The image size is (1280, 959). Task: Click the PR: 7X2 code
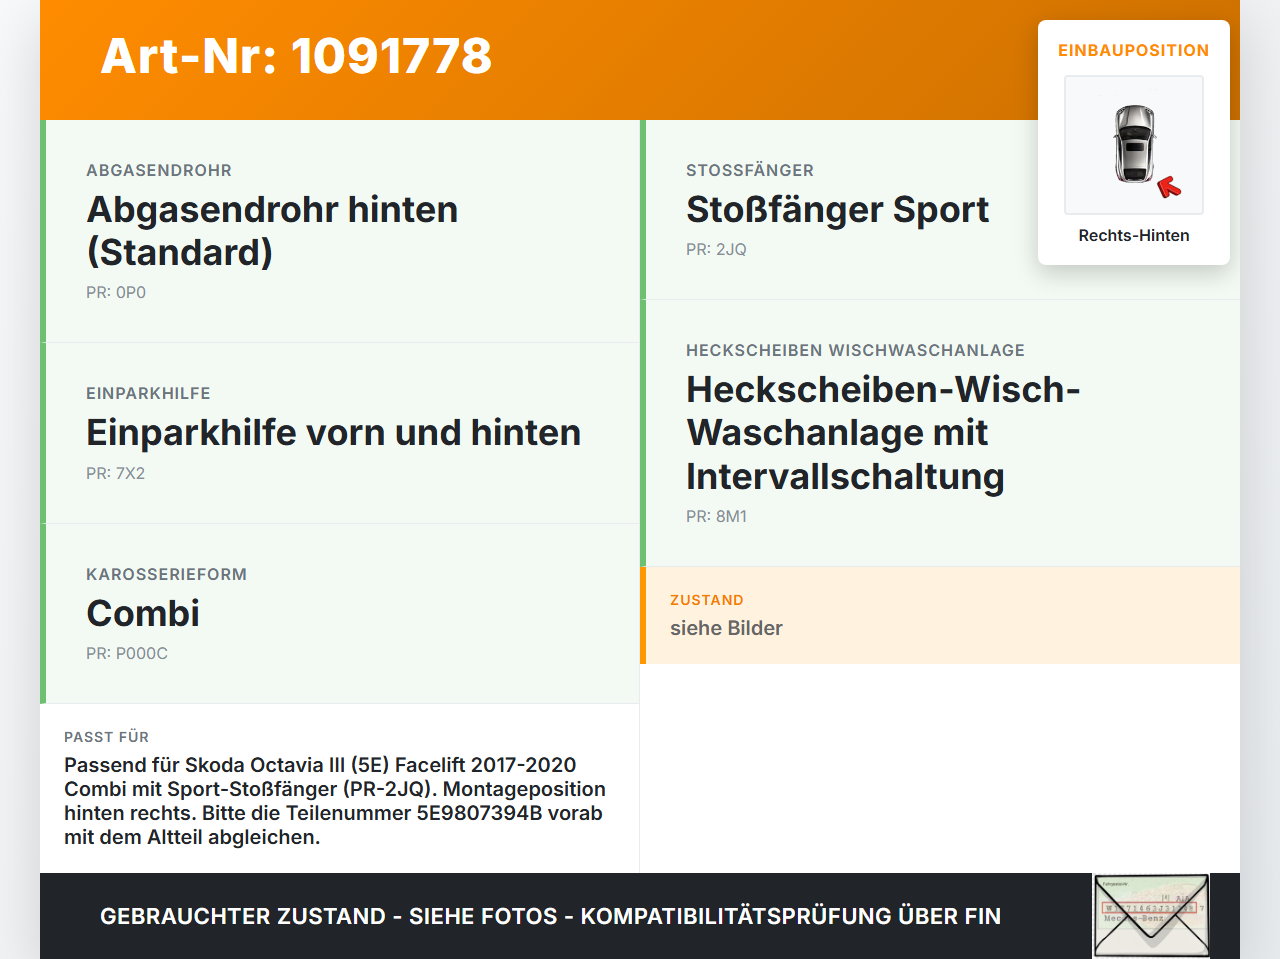(115, 474)
